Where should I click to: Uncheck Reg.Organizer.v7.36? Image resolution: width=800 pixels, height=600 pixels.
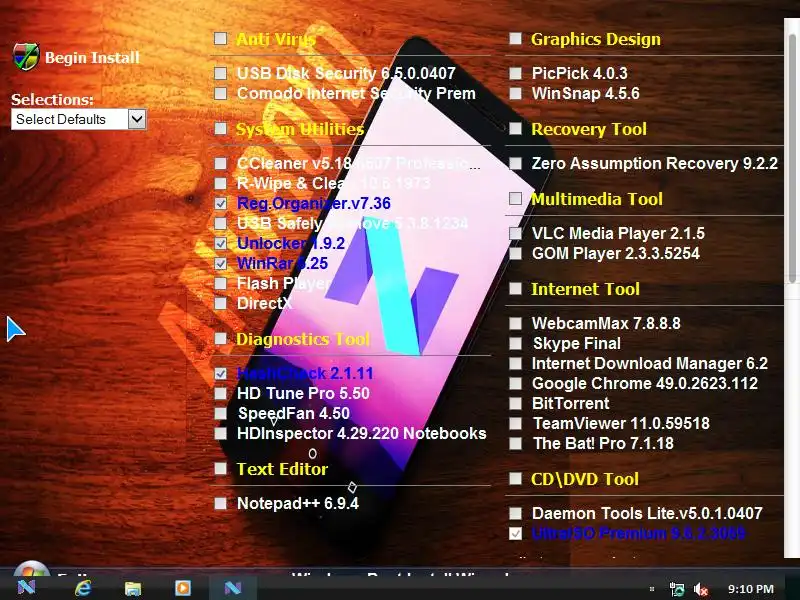click(220, 203)
